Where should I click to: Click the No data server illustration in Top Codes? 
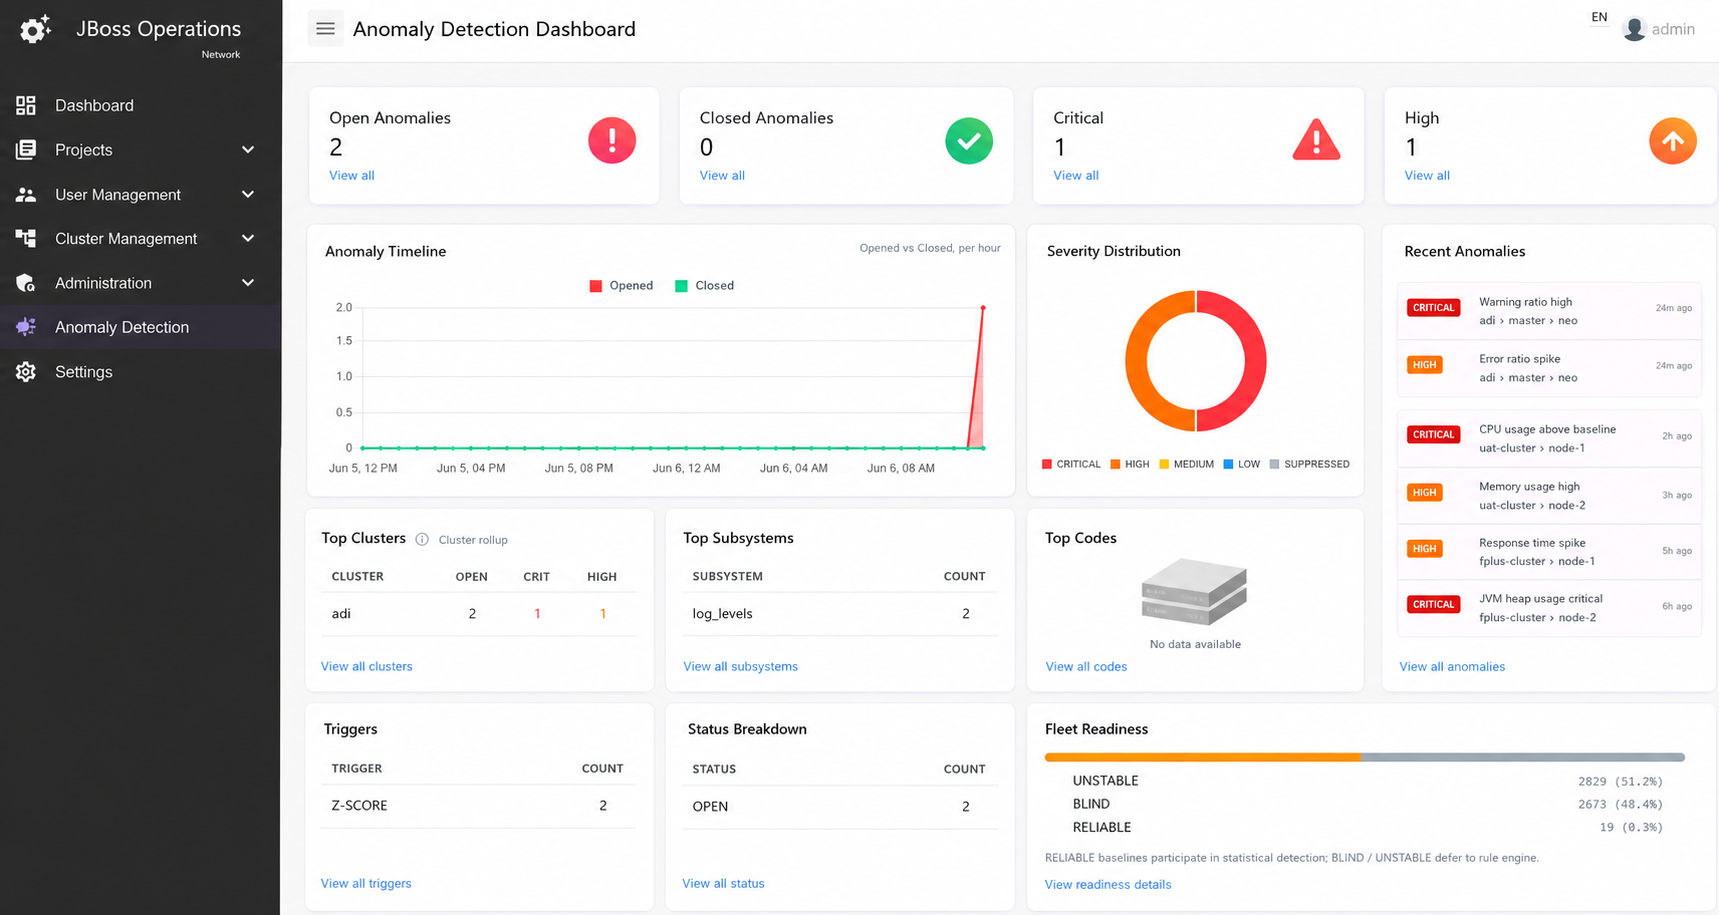click(x=1195, y=592)
